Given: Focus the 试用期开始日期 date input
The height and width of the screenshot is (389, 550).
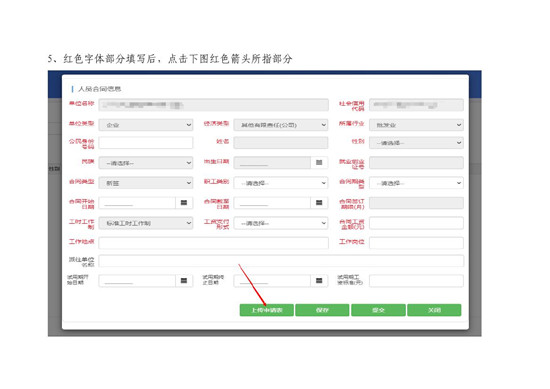Looking at the screenshot, I should 137,281.
